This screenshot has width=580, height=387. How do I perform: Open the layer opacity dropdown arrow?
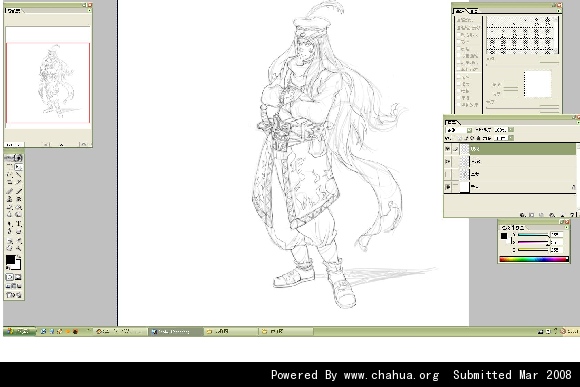tap(511, 129)
